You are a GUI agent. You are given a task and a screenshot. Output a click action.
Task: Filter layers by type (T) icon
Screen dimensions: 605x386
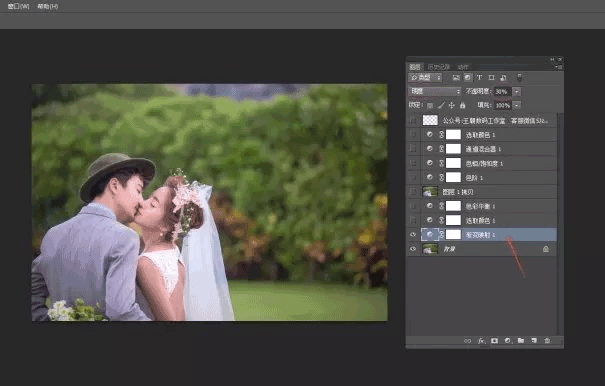click(479, 78)
